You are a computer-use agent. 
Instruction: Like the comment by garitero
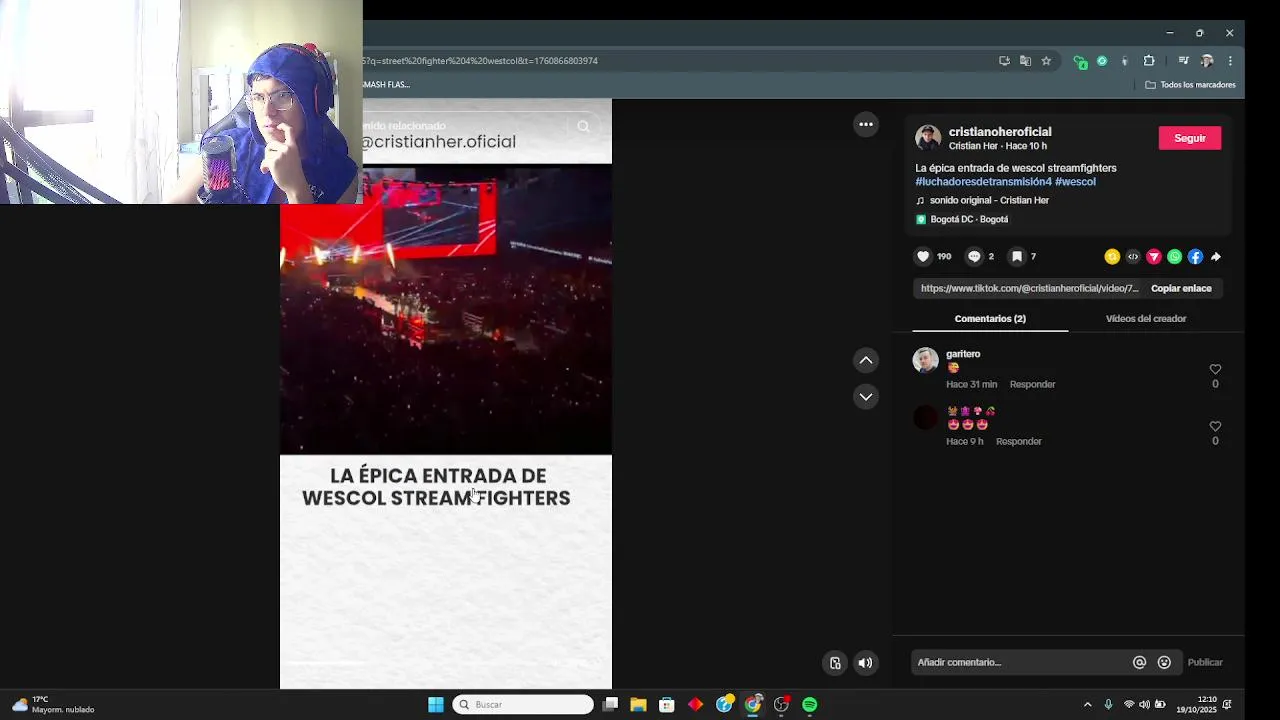tap(1215, 369)
